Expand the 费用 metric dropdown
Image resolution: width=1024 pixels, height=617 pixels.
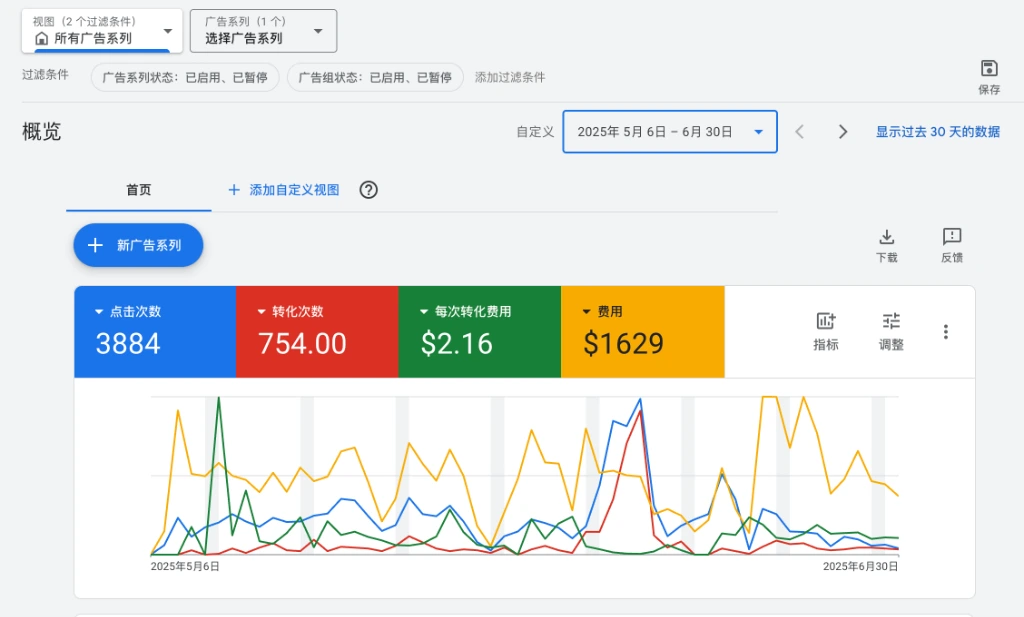coord(586,311)
